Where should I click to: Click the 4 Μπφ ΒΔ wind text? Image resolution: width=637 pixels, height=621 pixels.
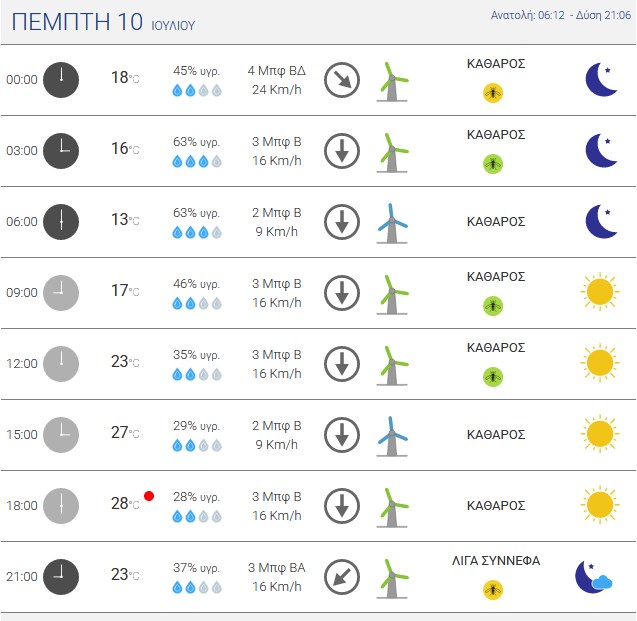[x=277, y=71]
